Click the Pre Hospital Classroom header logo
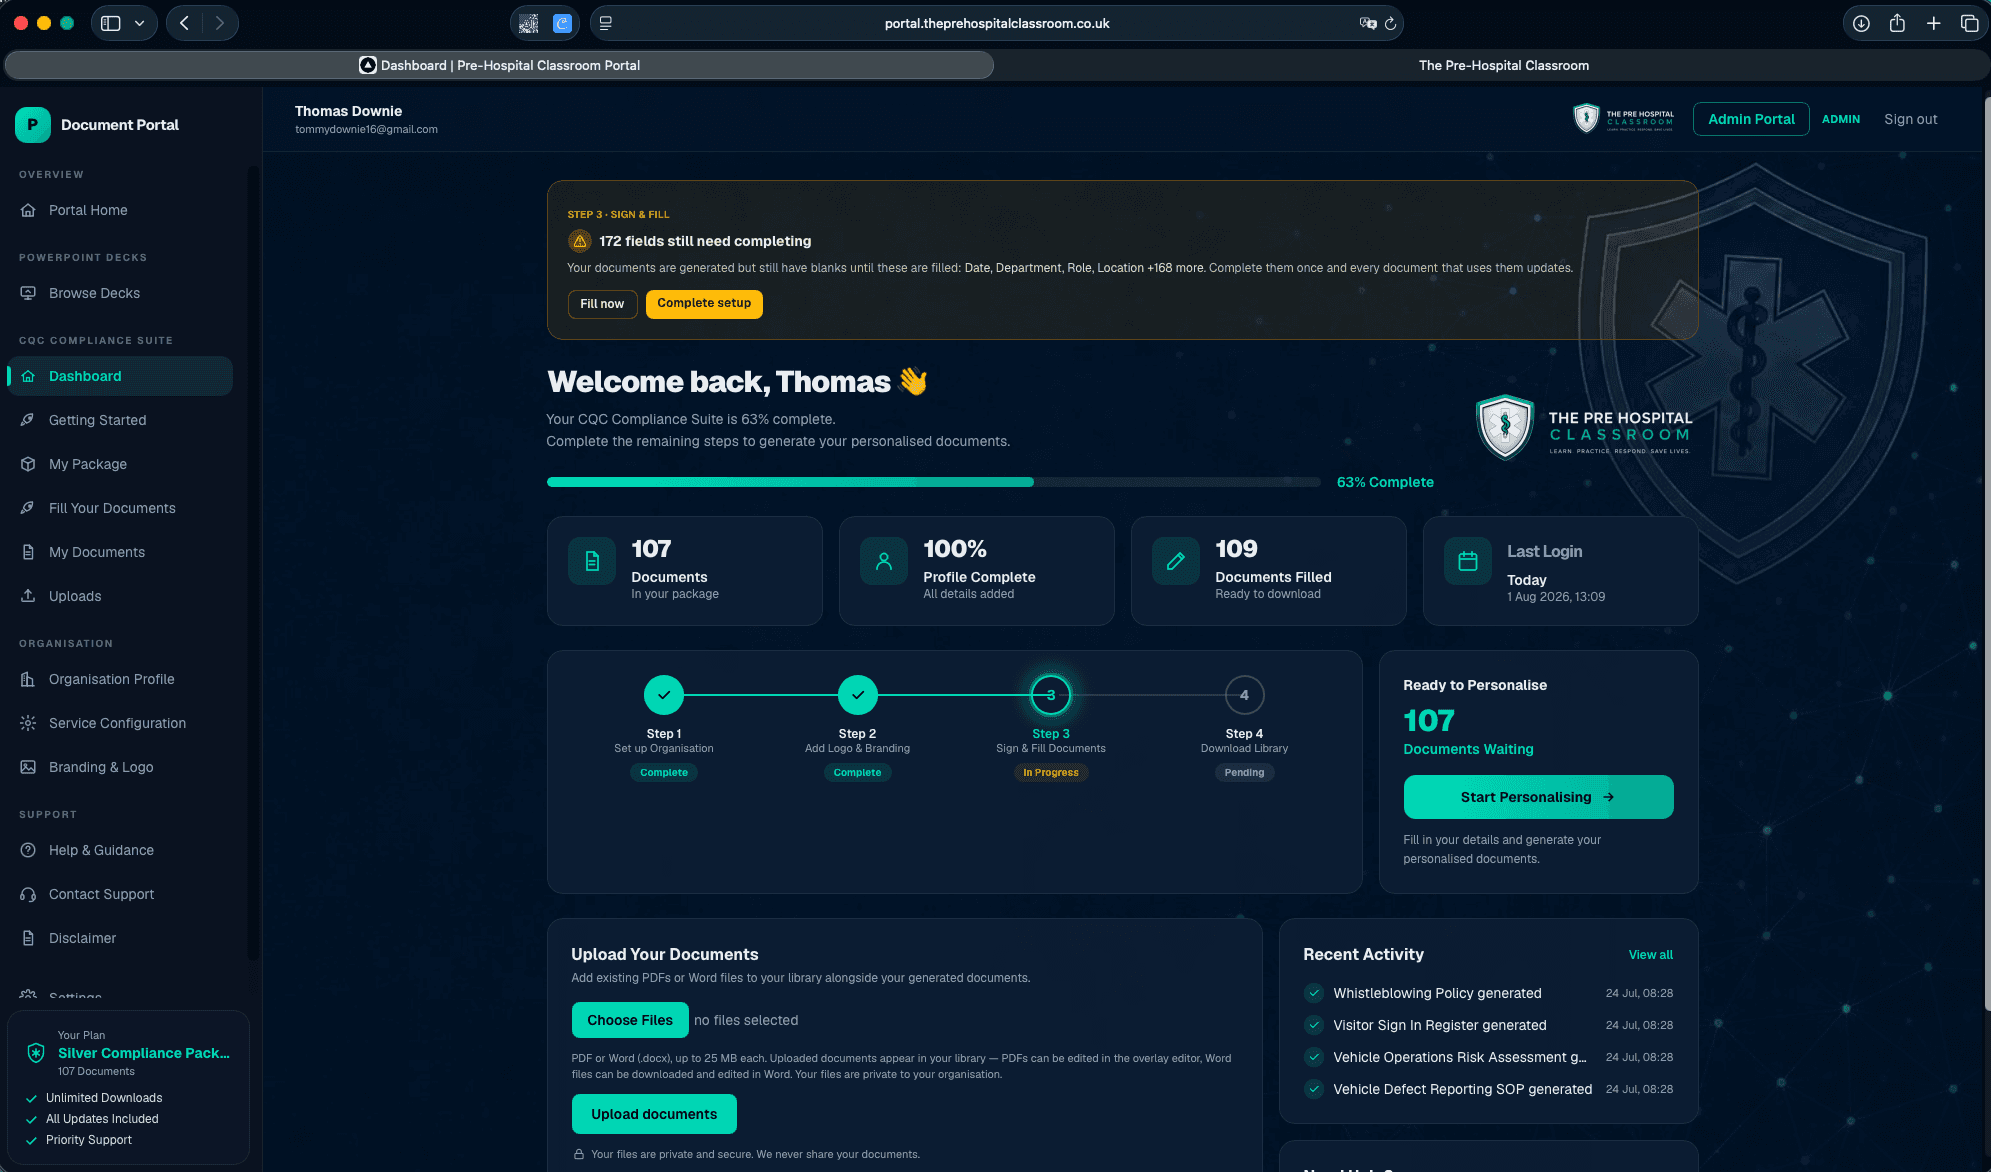 (x=1624, y=119)
